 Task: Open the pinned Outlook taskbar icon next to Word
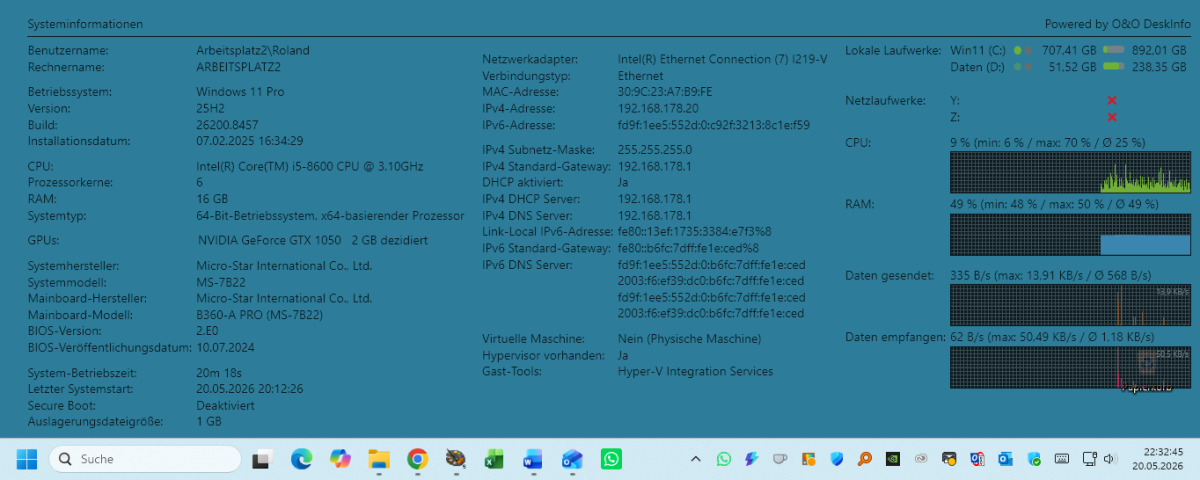point(572,459)
